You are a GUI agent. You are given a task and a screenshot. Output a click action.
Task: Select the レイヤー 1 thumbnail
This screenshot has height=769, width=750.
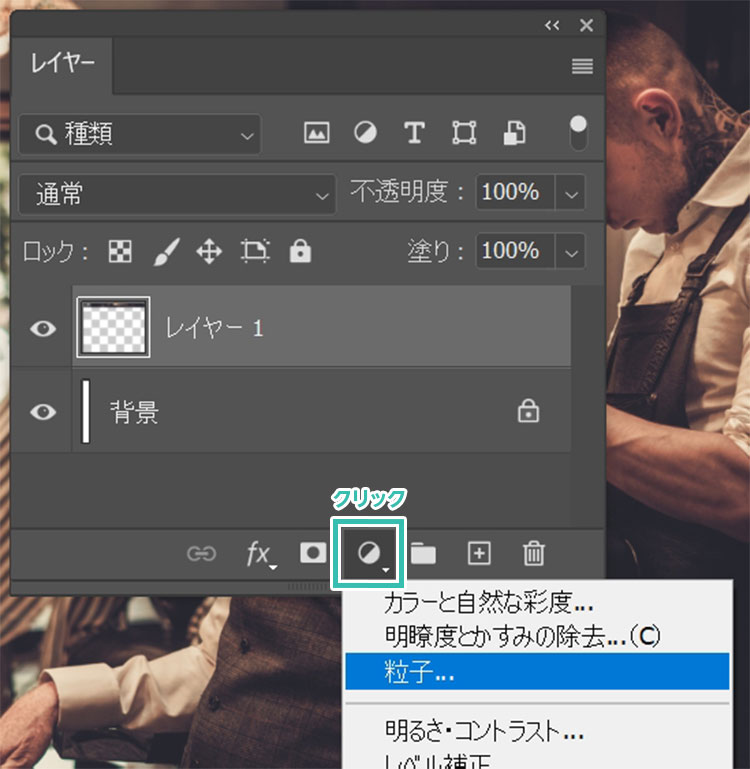tap(113, 327)
